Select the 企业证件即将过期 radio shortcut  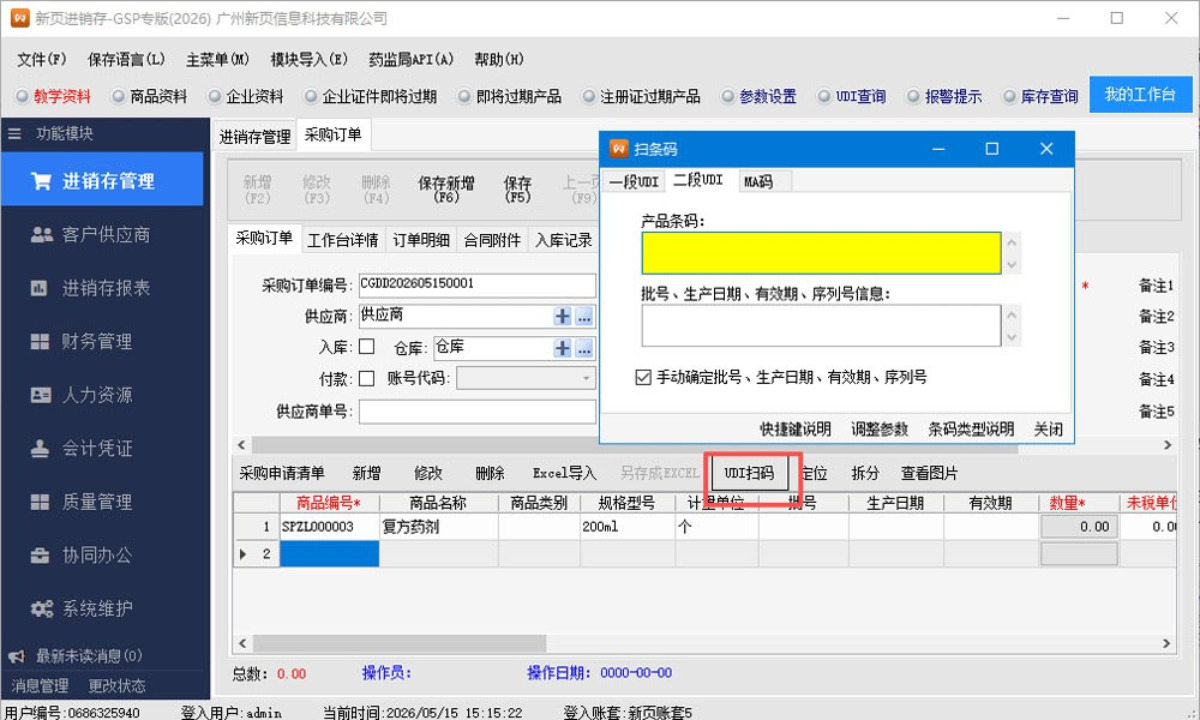pyautogui.click(x=370, y=97)
